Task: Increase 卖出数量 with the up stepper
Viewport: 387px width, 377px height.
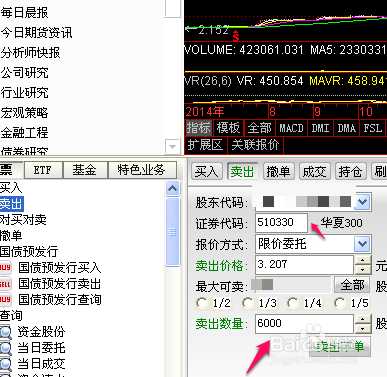Action: 363,319
